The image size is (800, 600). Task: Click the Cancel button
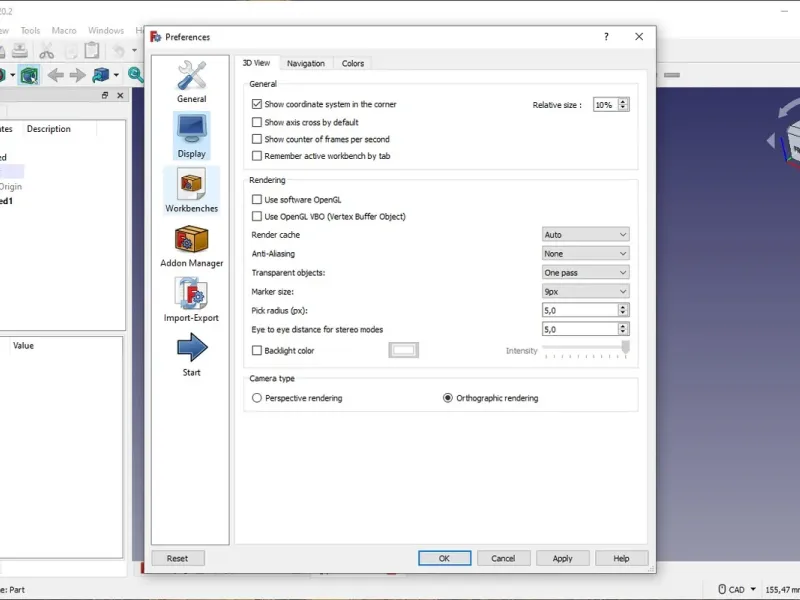click(503, 558)
